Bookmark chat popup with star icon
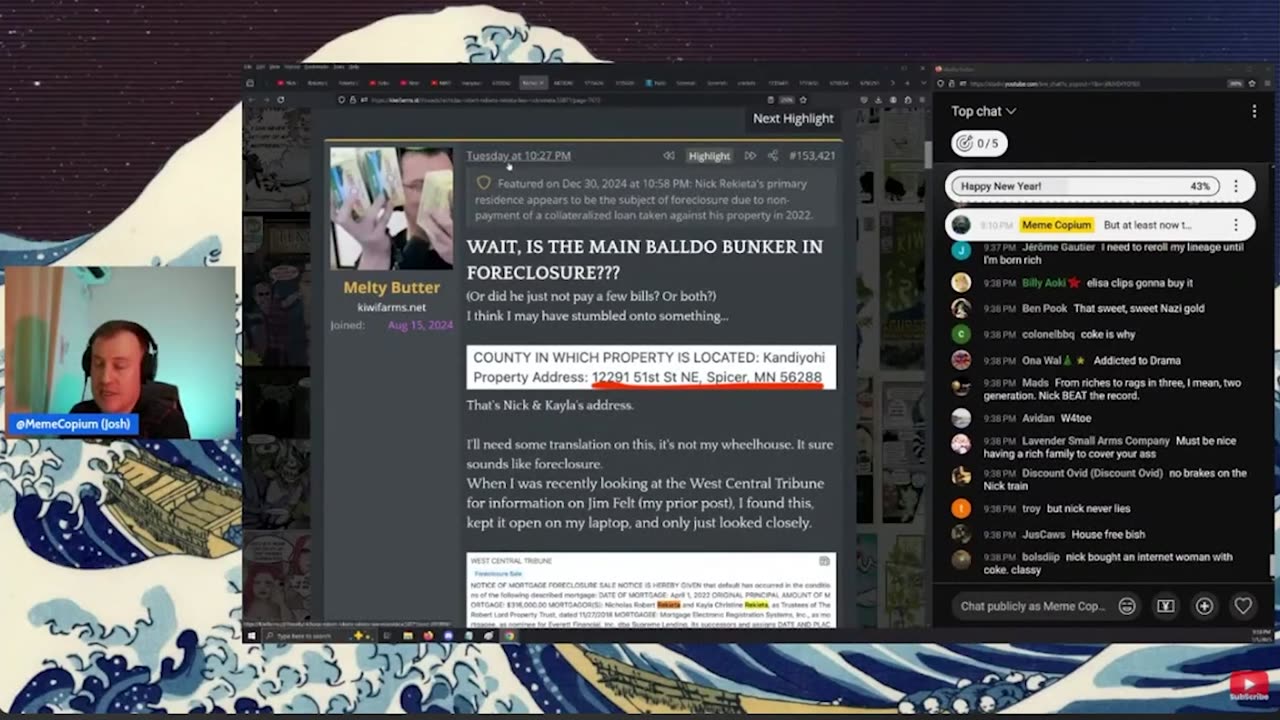 coord(1254,84)
